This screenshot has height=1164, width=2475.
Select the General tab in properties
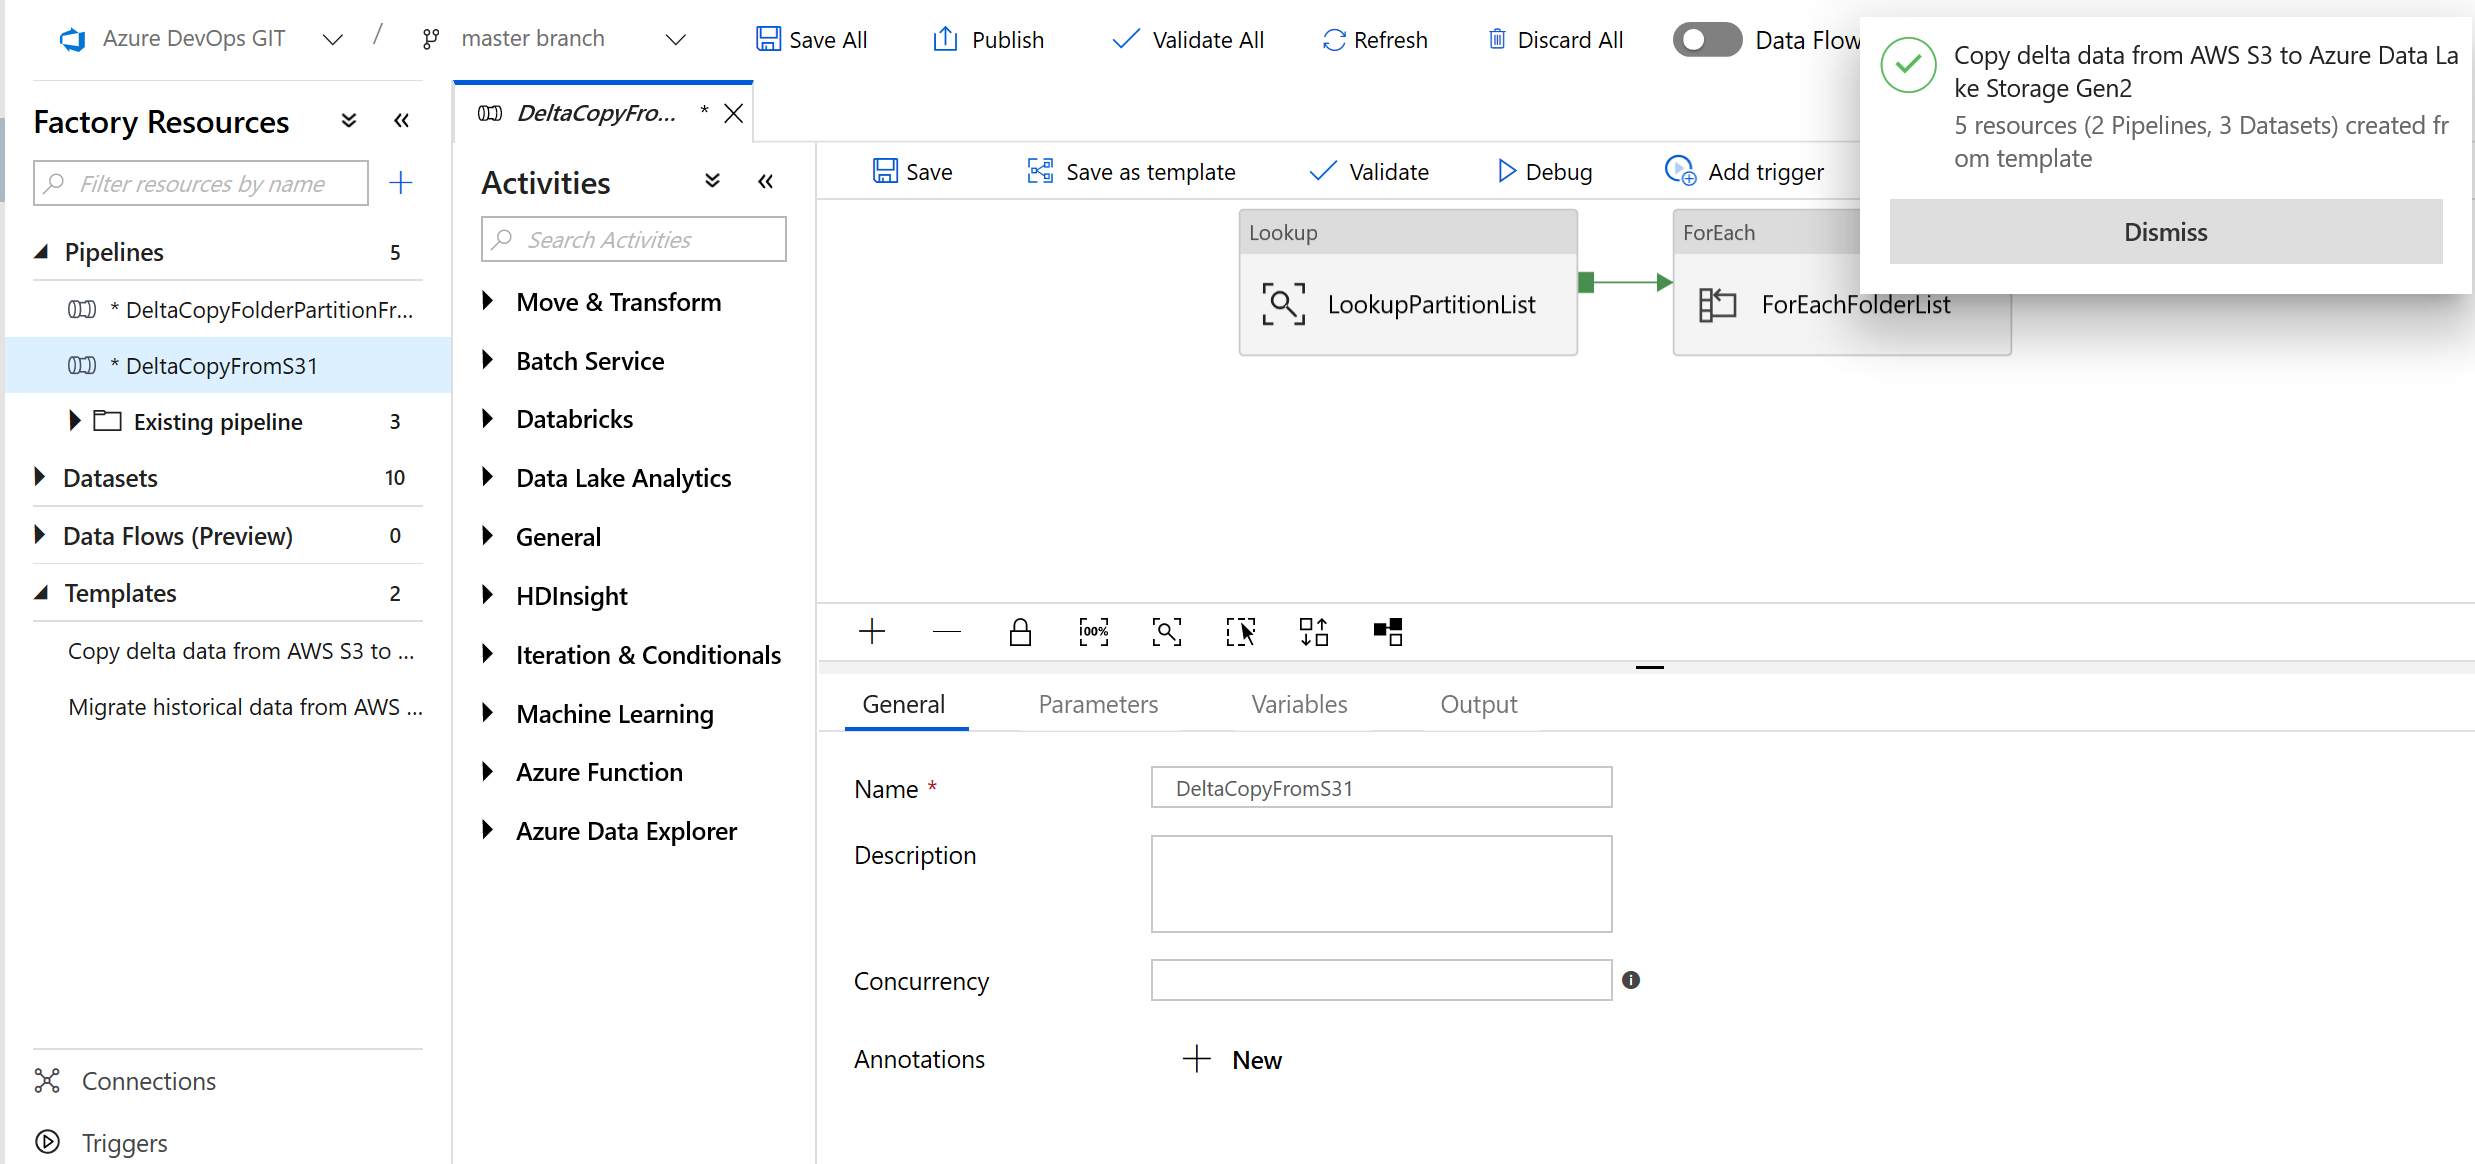coord(903,704)
